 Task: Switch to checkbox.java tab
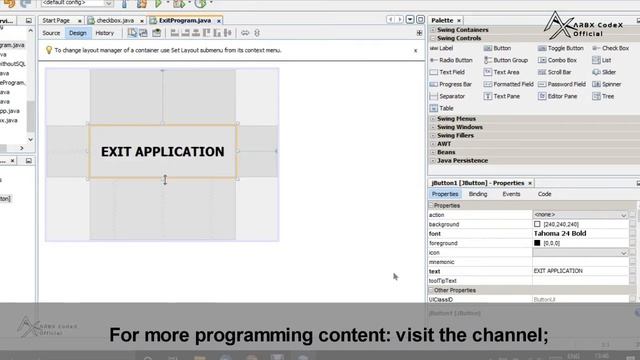(115, 20)
